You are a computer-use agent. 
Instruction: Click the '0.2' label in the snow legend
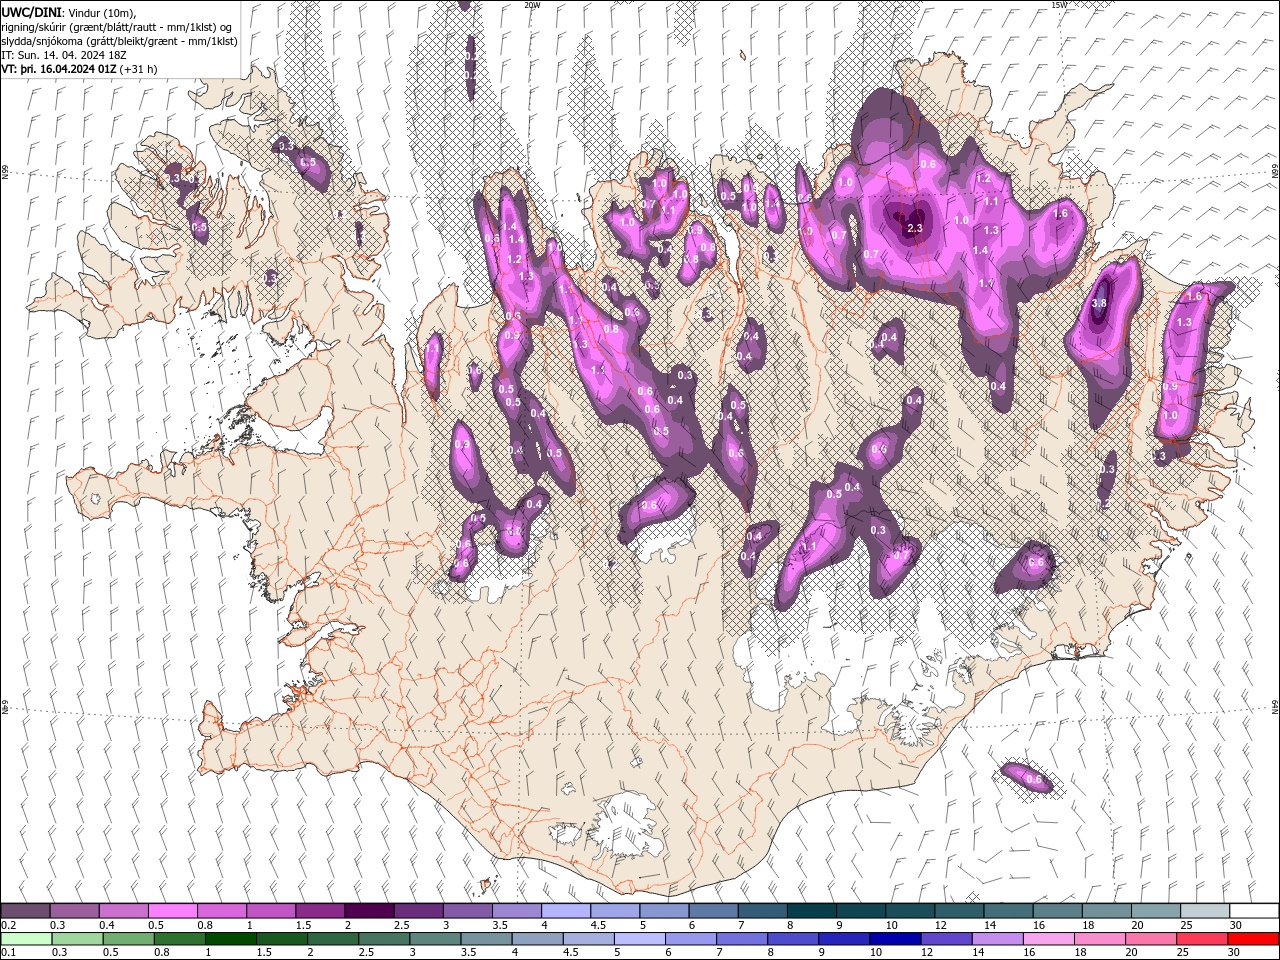(8, 925)
